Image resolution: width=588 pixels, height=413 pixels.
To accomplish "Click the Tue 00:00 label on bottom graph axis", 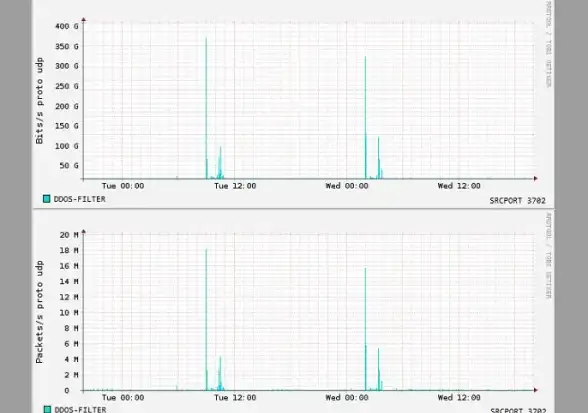I will click(x=123, y=398).
